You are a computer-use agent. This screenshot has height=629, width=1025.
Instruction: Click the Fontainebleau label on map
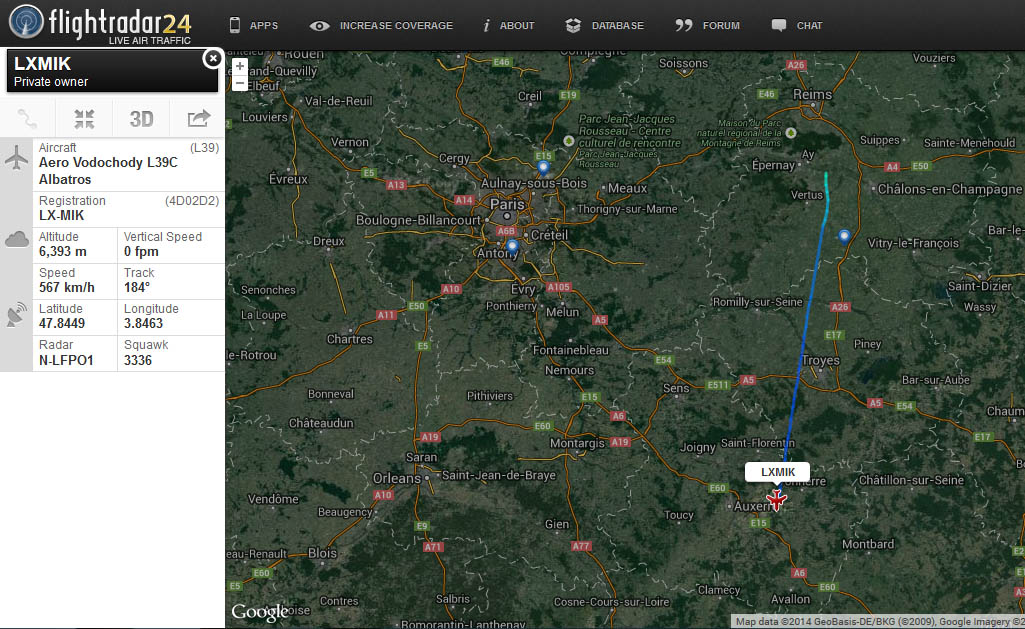tap(571, 350)
